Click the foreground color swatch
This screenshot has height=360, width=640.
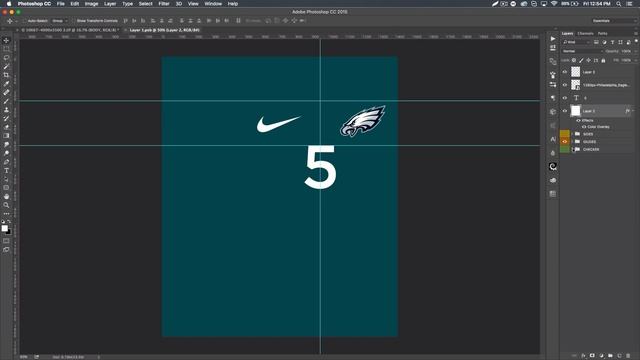coord(4,228)
